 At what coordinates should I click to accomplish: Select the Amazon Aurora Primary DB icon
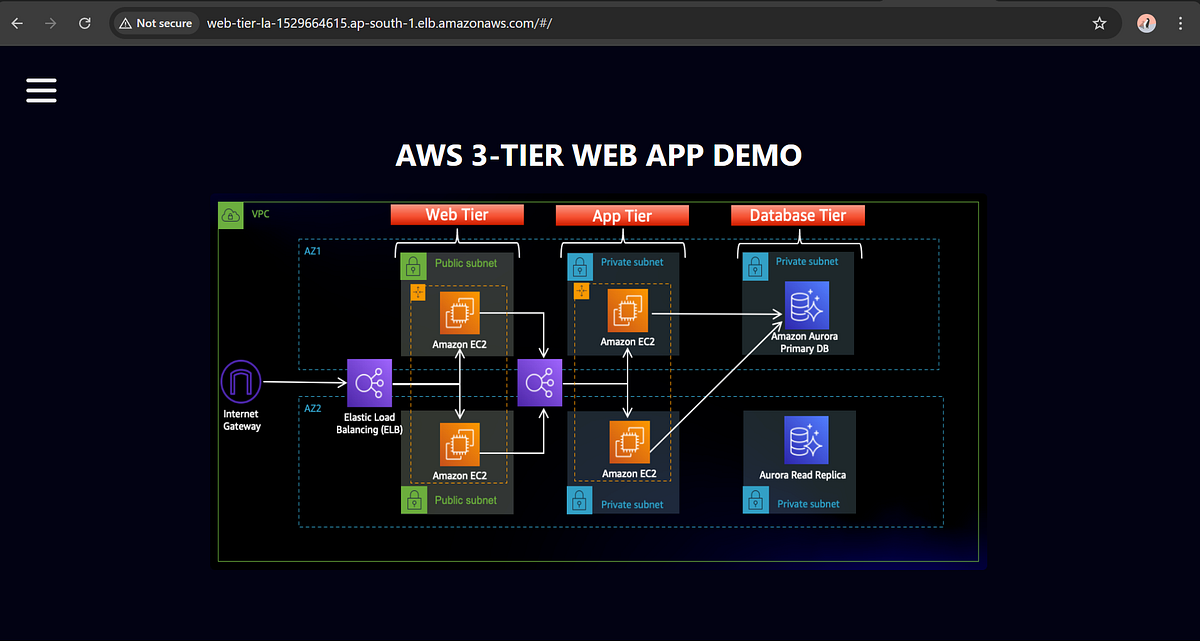pos(808,306)
